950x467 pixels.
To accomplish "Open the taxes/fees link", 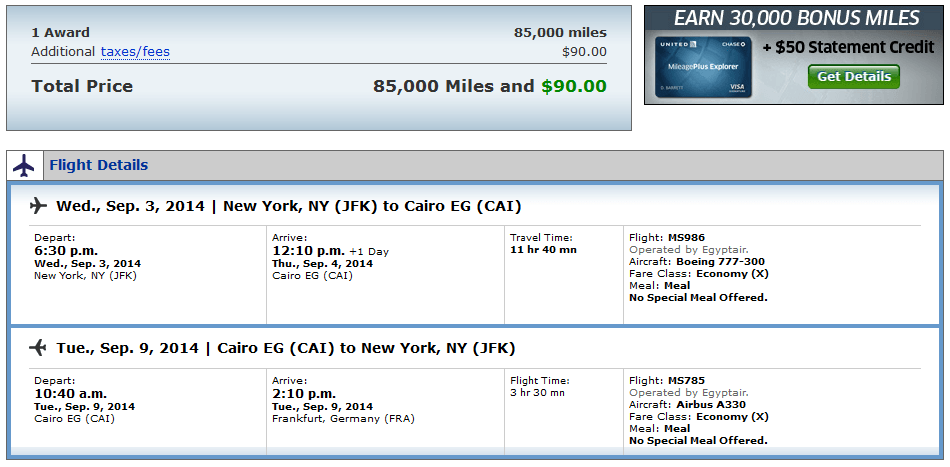I will [x=135, y=51].
